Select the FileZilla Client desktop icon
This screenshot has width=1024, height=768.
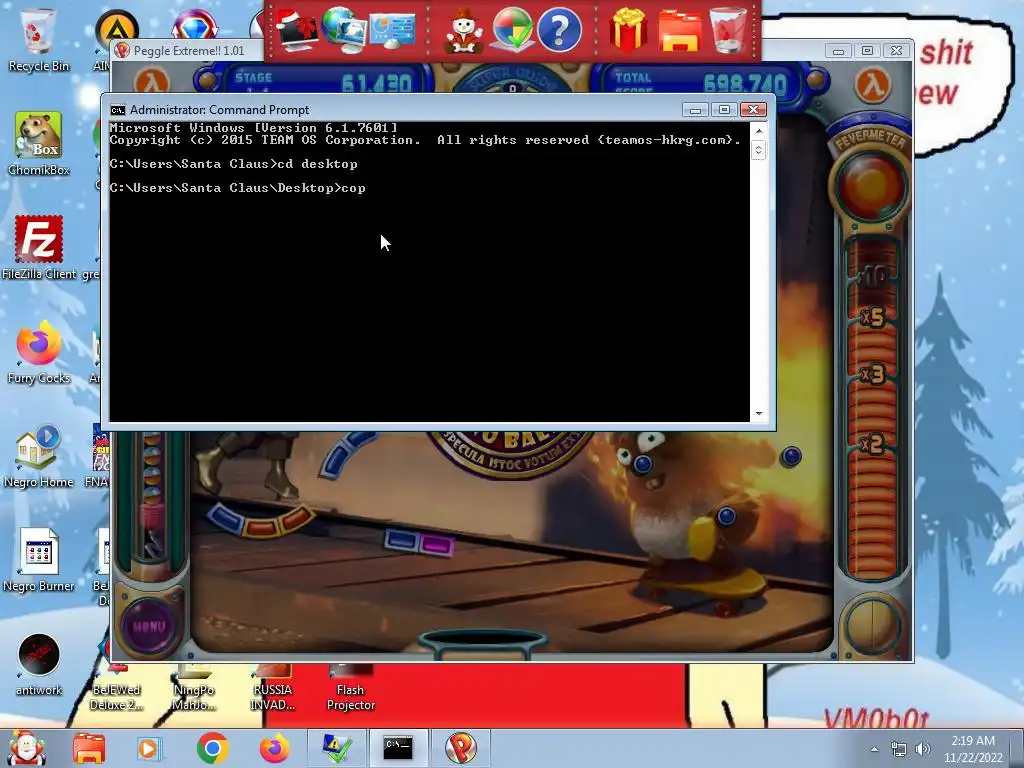tap(39, 248)
